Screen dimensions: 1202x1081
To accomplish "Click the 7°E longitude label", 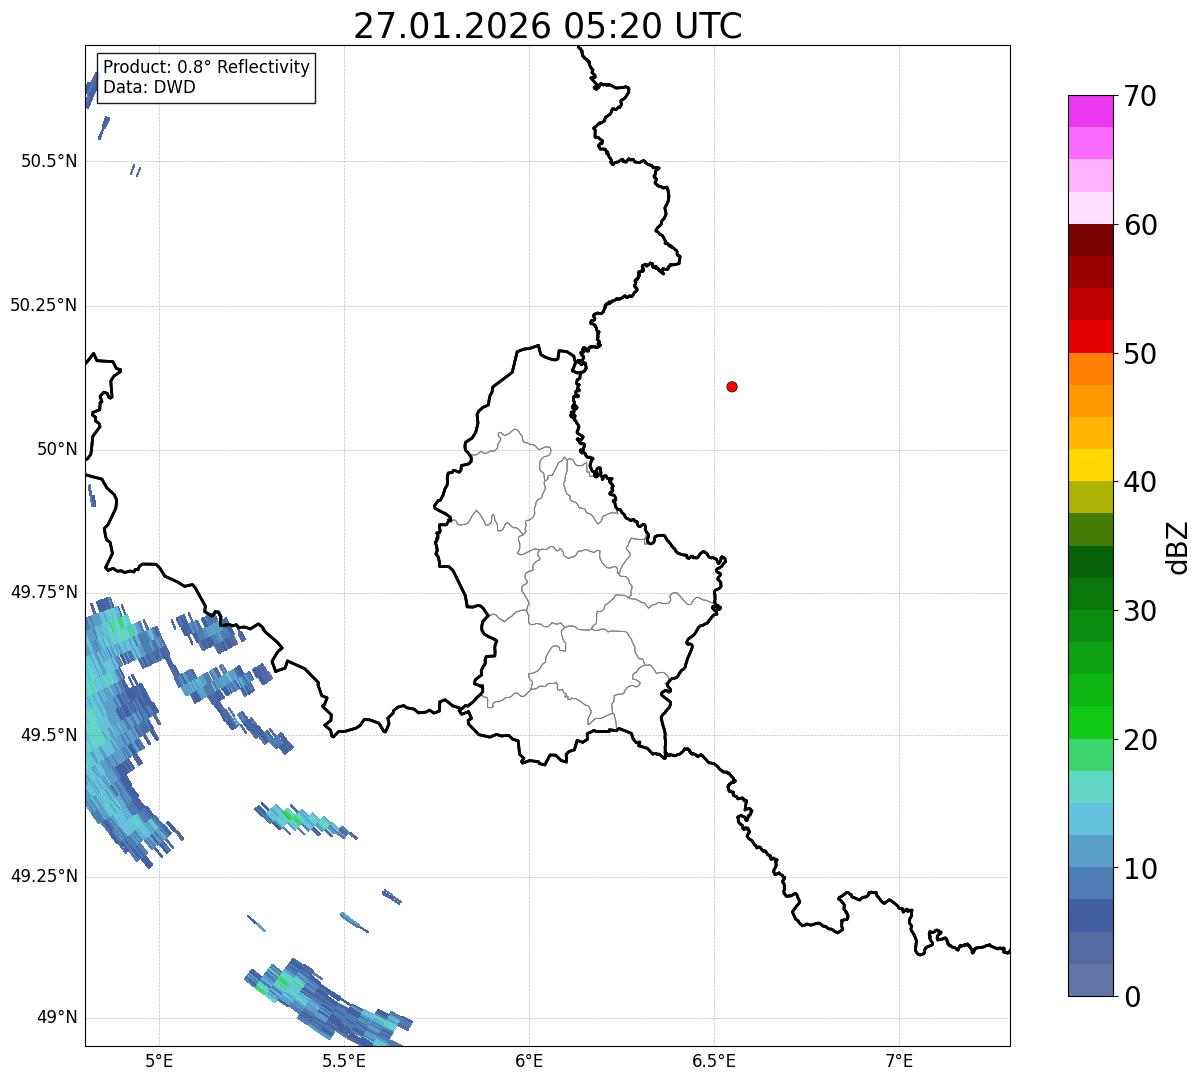I will click(899, 1060).
